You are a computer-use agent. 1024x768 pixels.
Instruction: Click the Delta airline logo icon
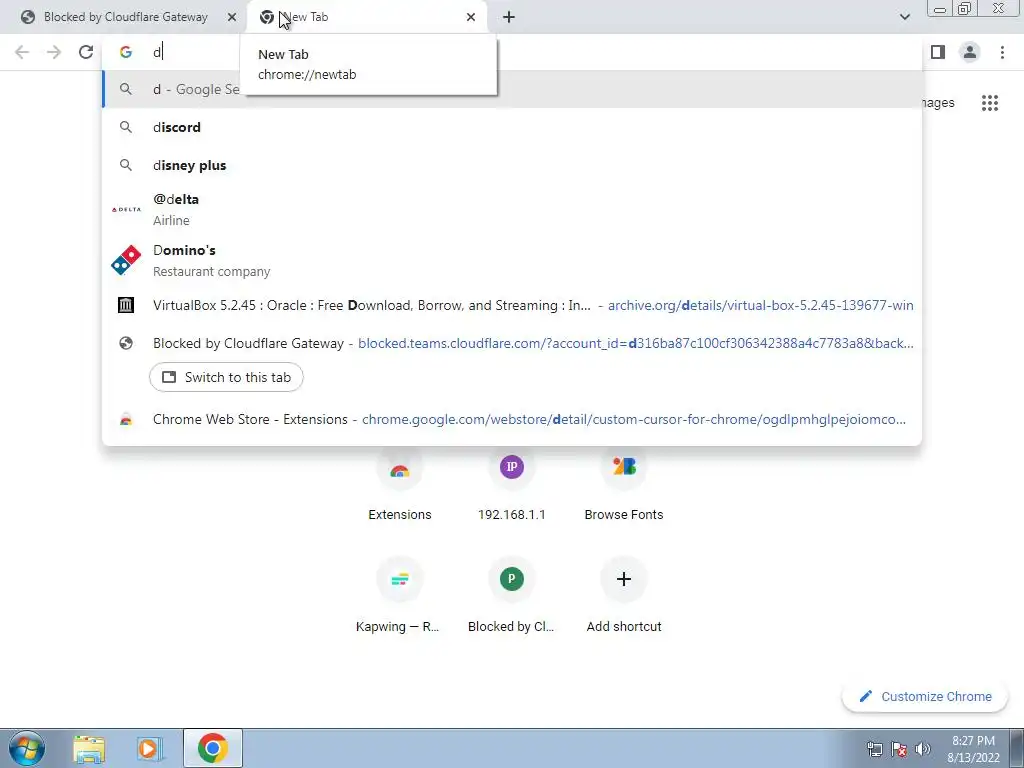[126, 210]
